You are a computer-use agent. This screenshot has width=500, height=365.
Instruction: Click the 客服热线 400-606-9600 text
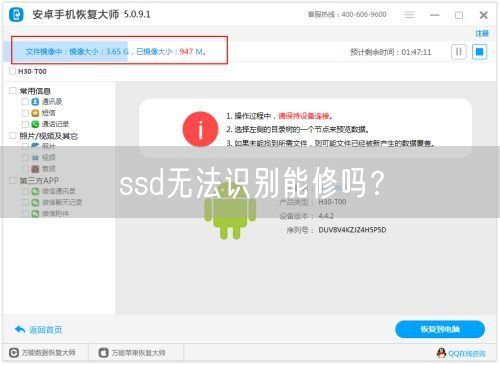click(x=347, y=14)
